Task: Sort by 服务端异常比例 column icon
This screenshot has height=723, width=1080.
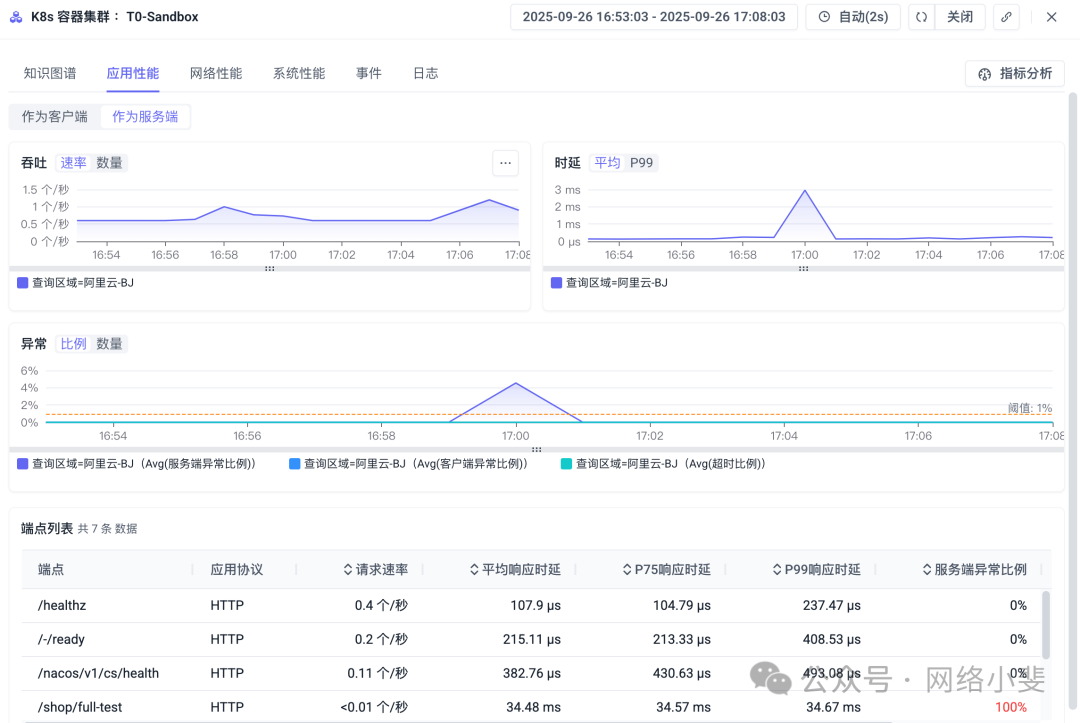Action: [927, 570]
